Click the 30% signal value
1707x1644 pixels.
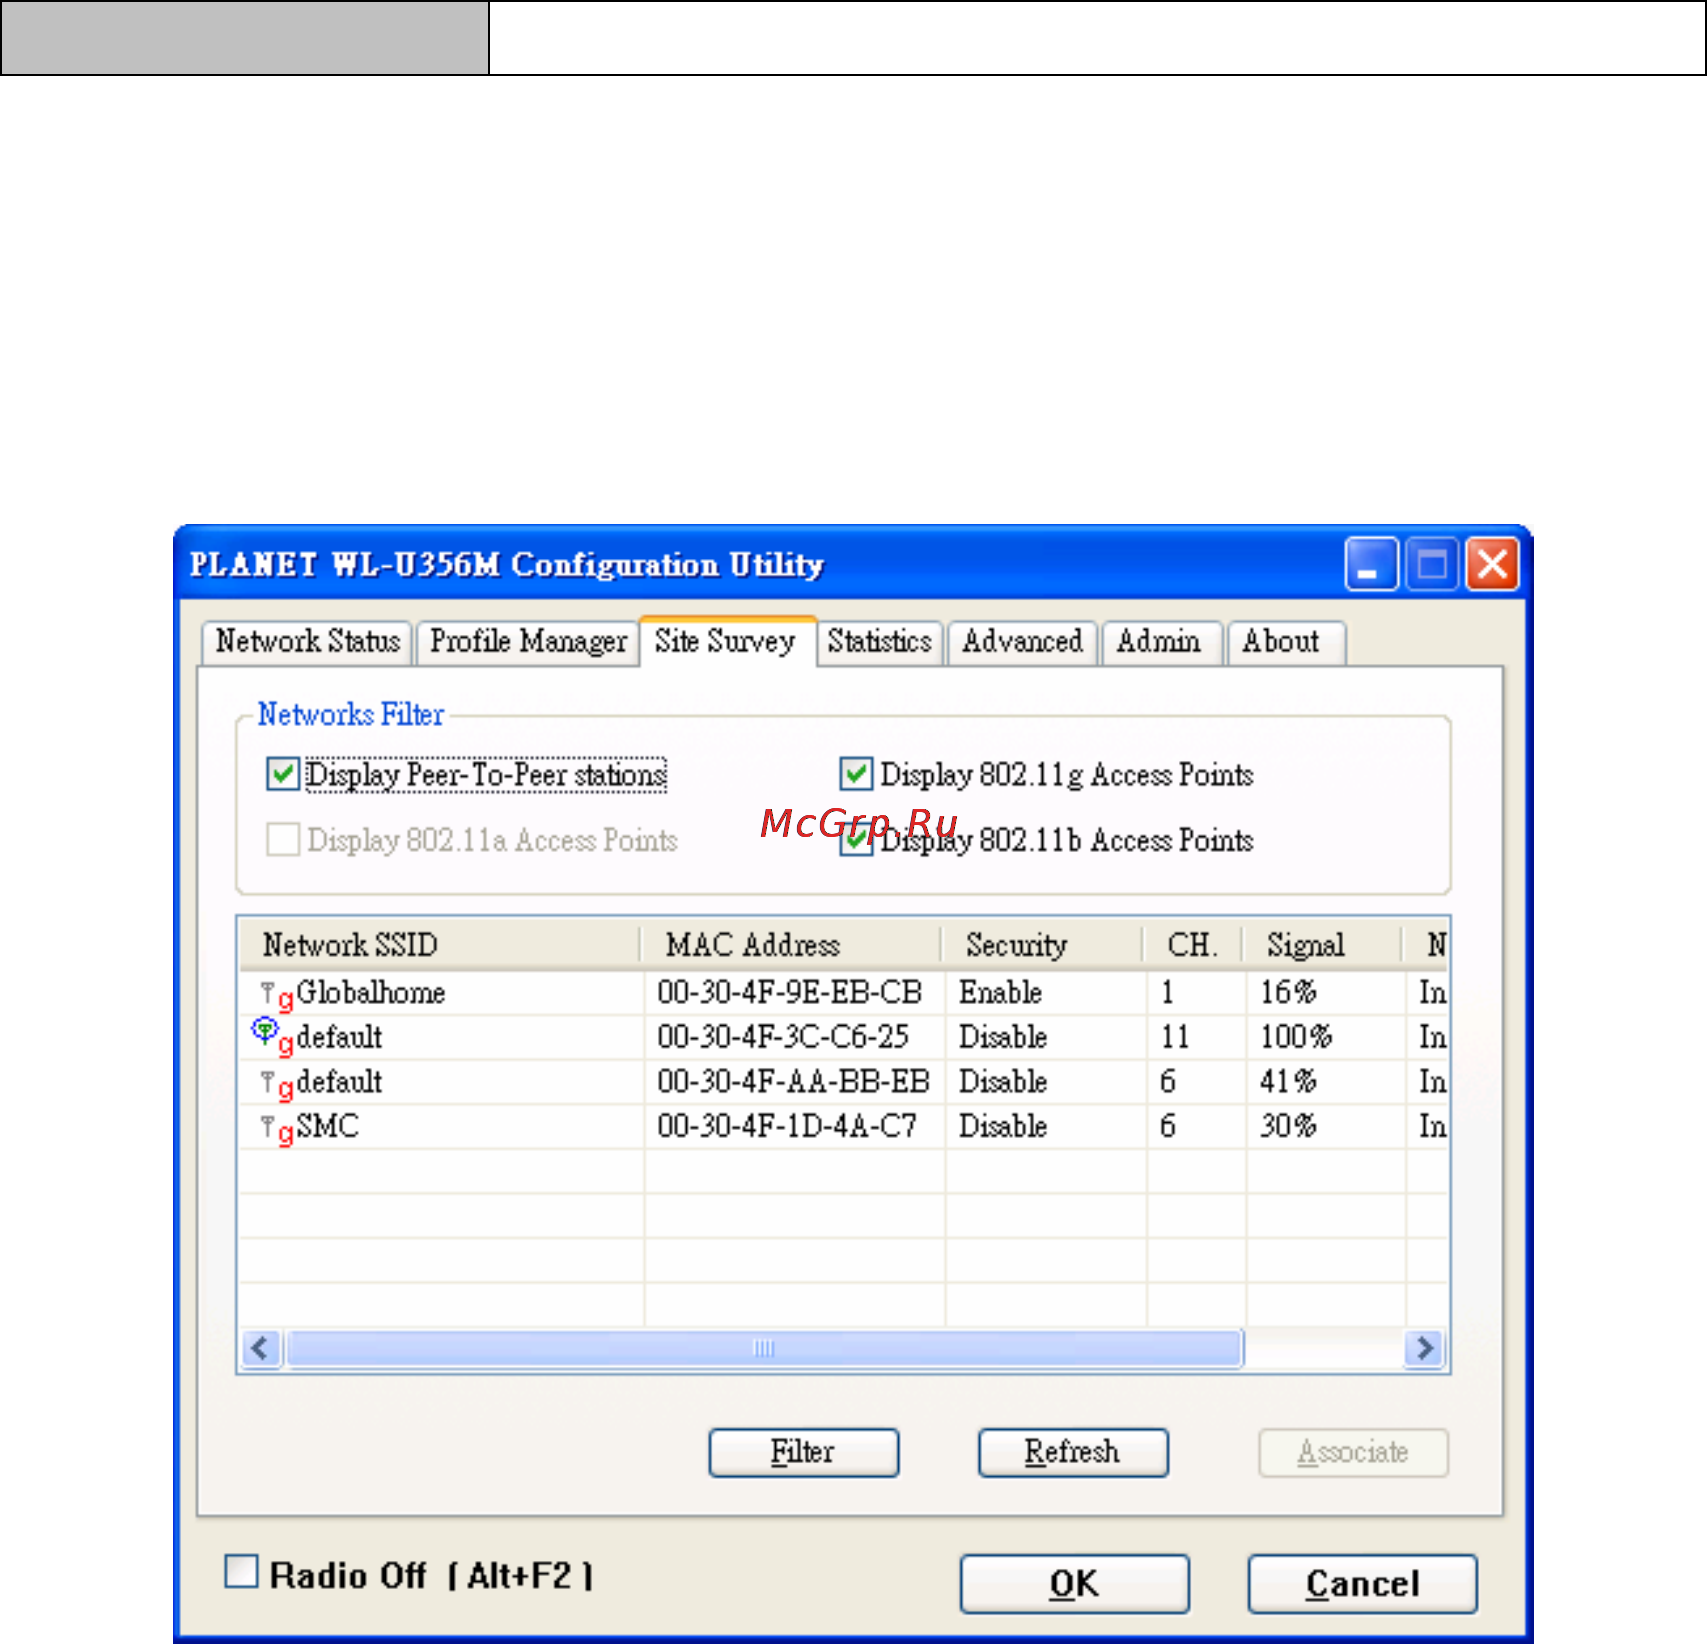click(1288, 1127)
